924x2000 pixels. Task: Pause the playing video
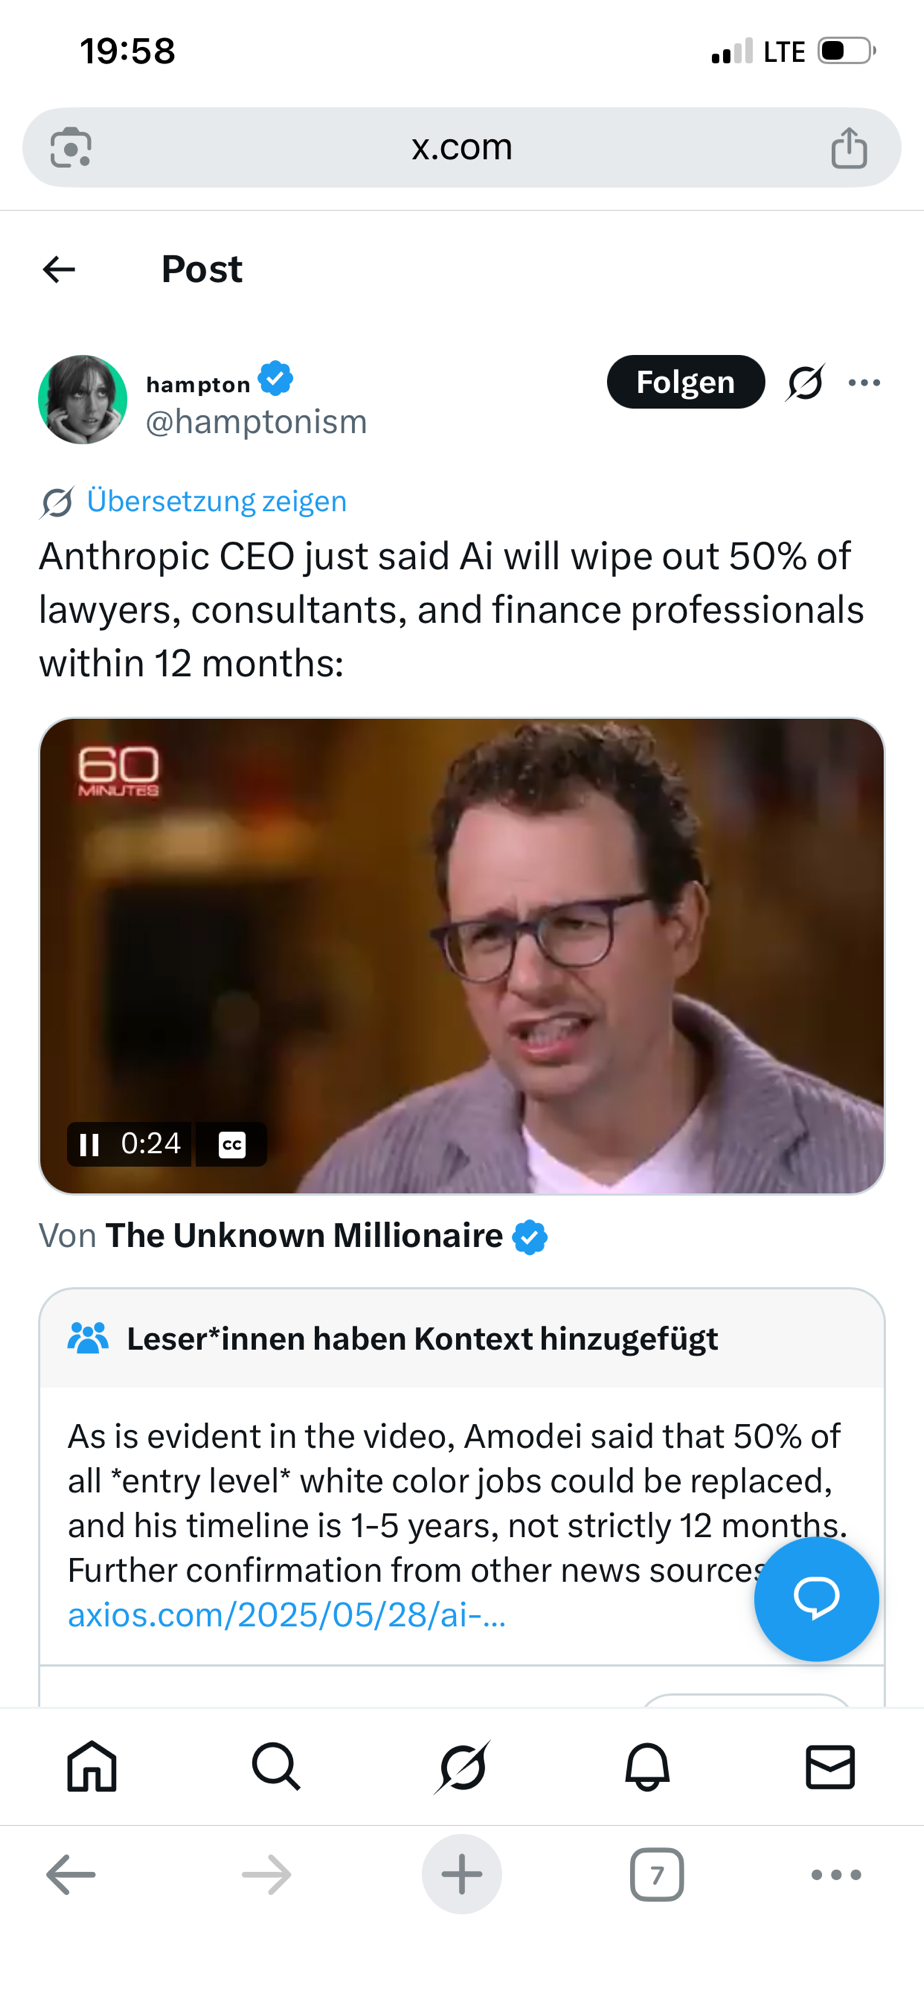click(90, 1144)
